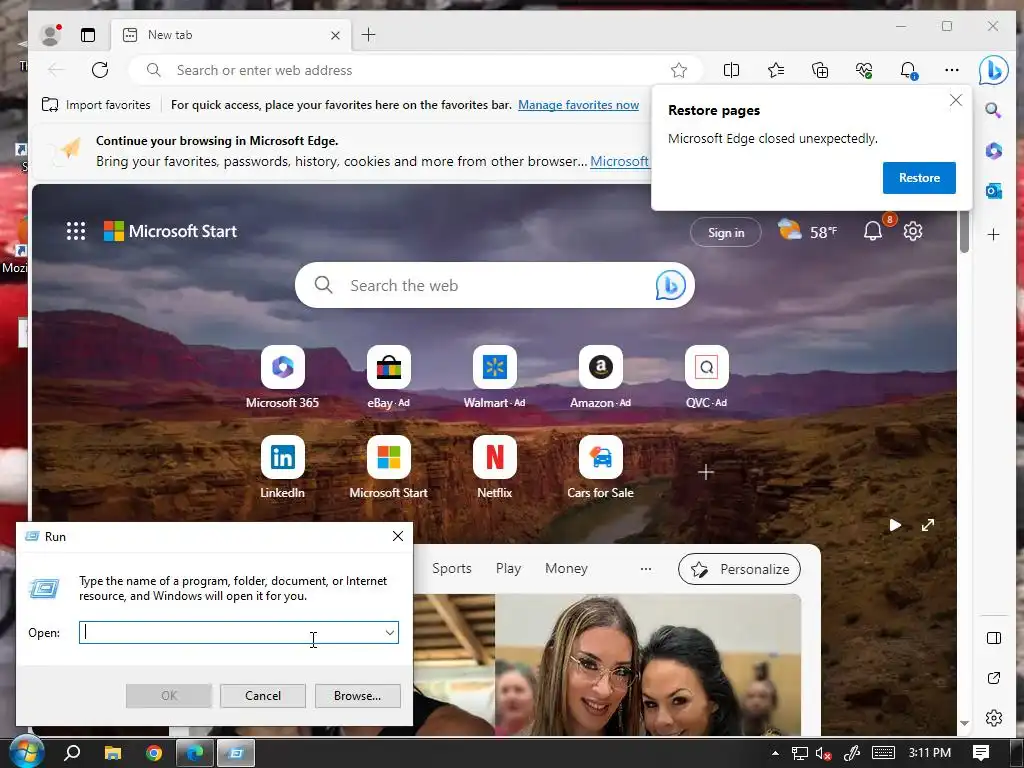Open the Windows Start button

[x=27, y=752]
